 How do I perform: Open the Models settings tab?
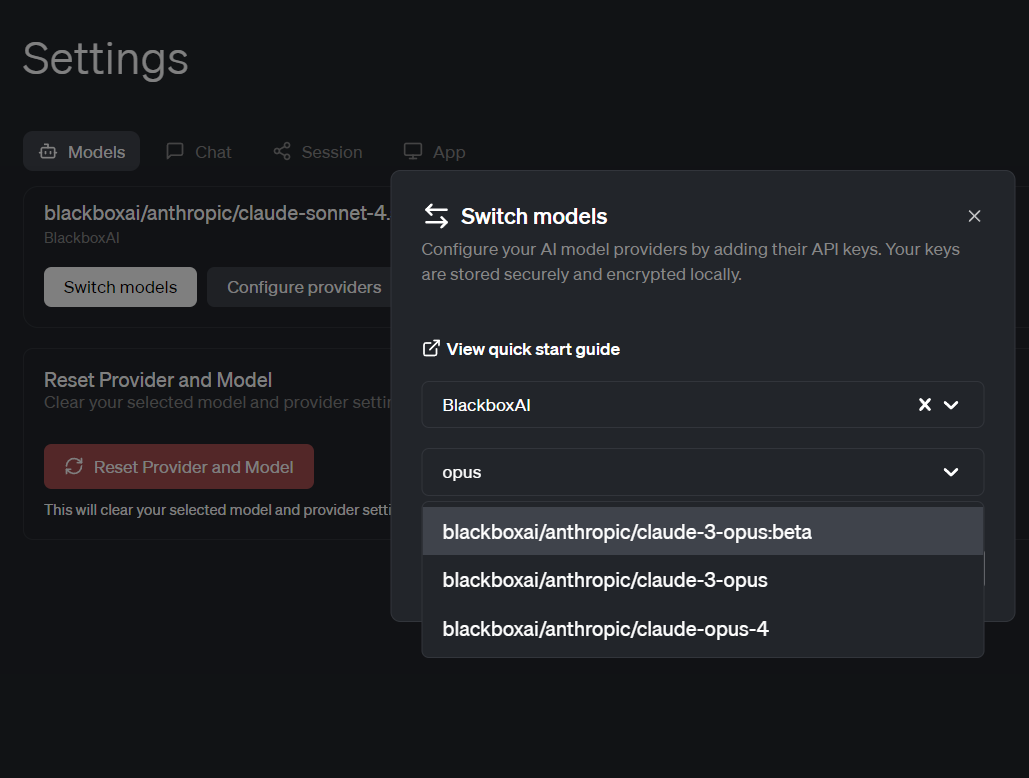pos(81,152)
